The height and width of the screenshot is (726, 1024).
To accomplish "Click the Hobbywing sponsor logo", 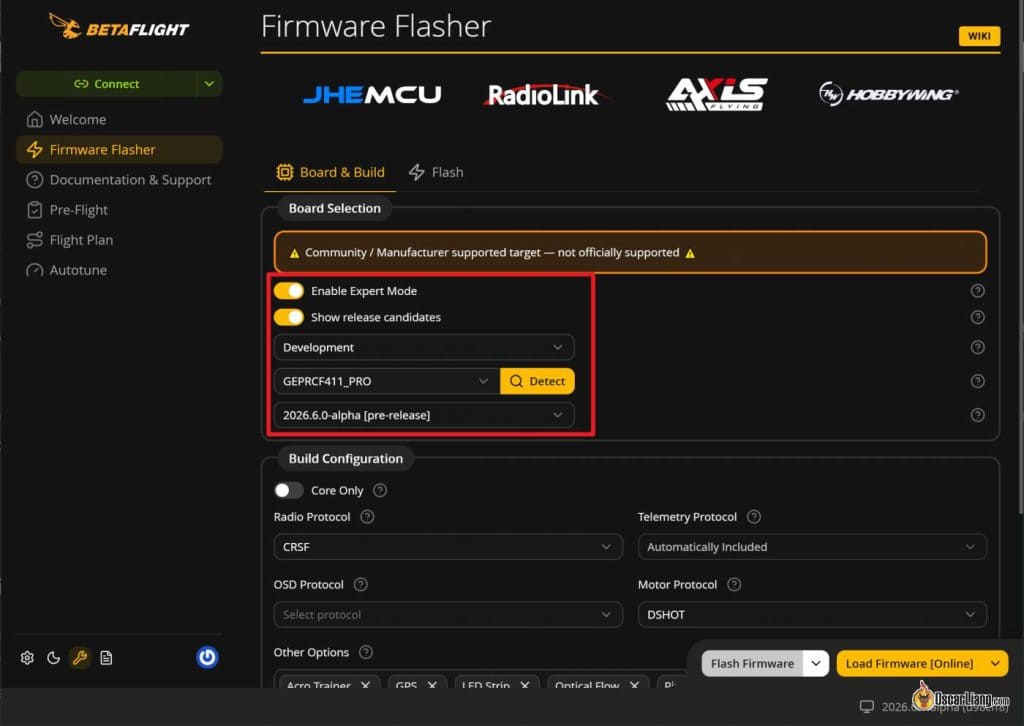I will tap(888, 94).
